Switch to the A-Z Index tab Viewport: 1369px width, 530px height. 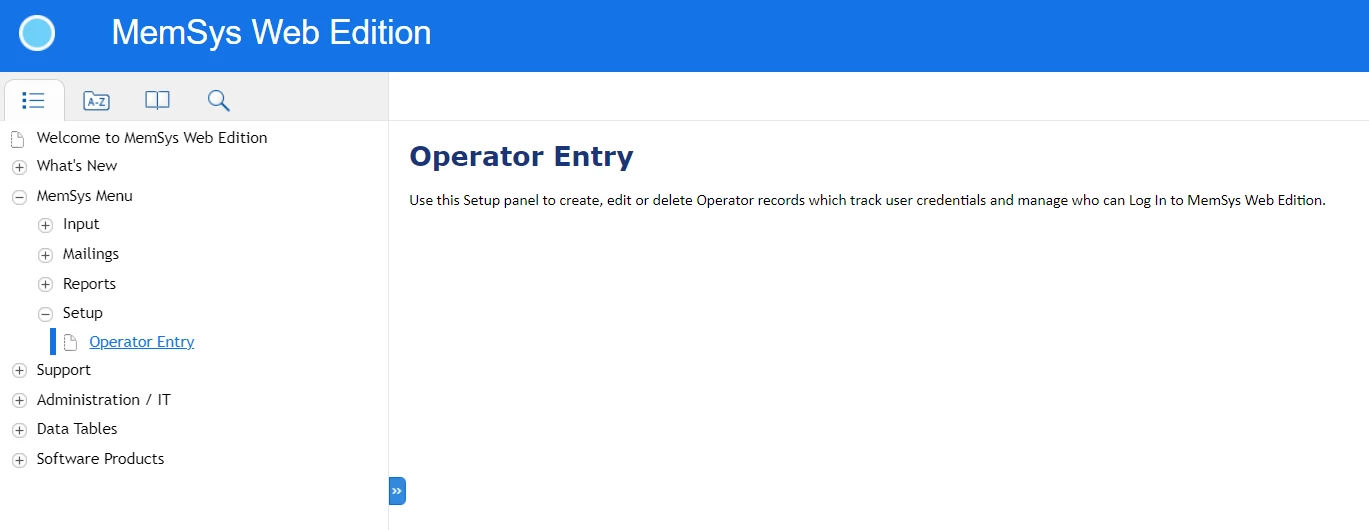pos(96,100)
